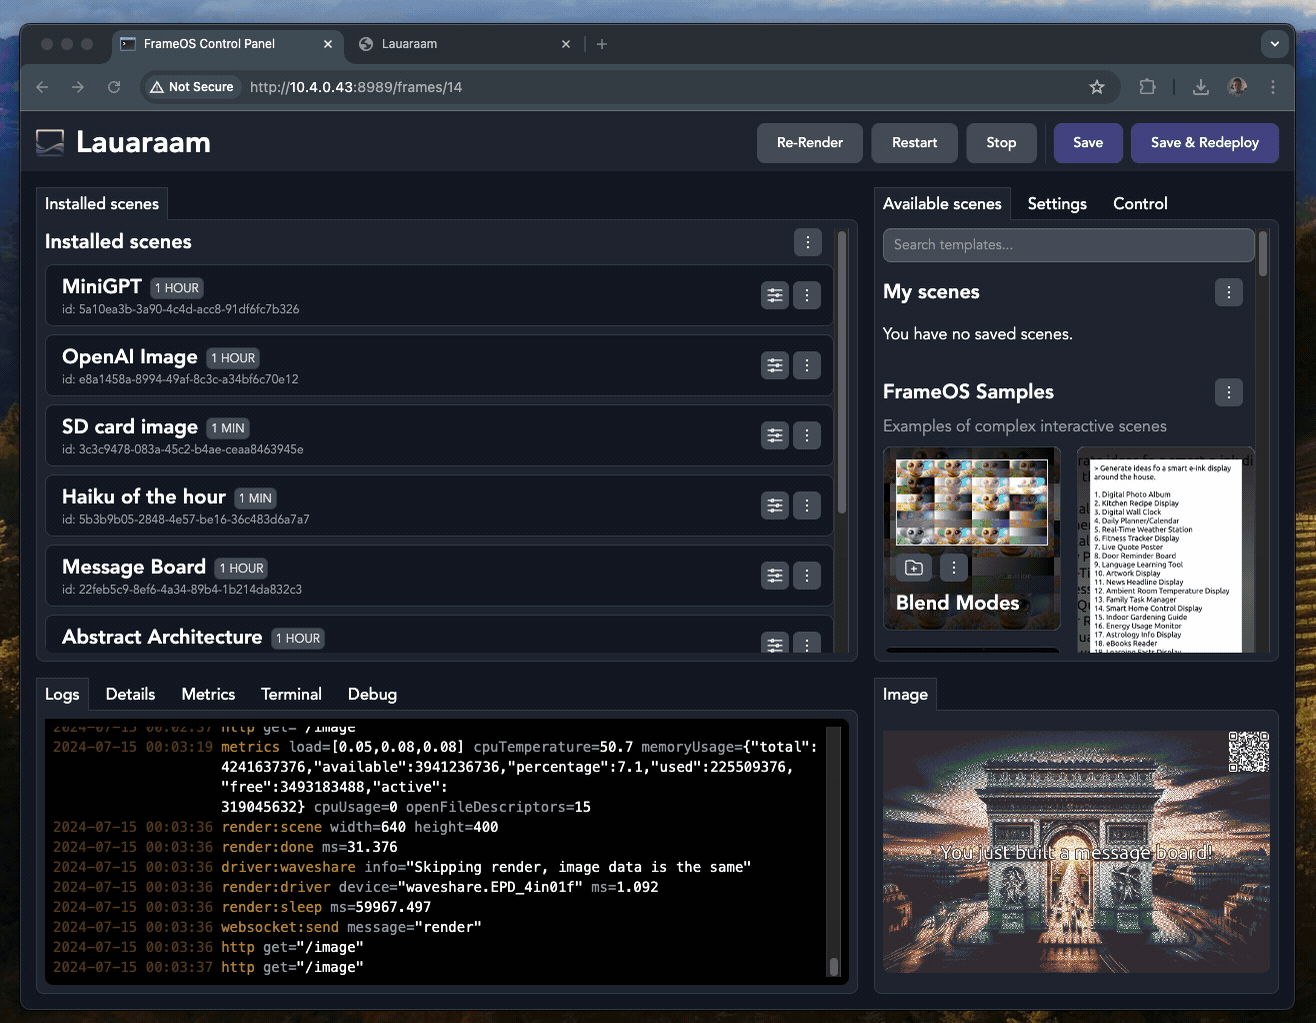Screen dimensions: 1316x1023
Task: Open three-dot menu for Haiku of the hour
Action: [807, 505]
